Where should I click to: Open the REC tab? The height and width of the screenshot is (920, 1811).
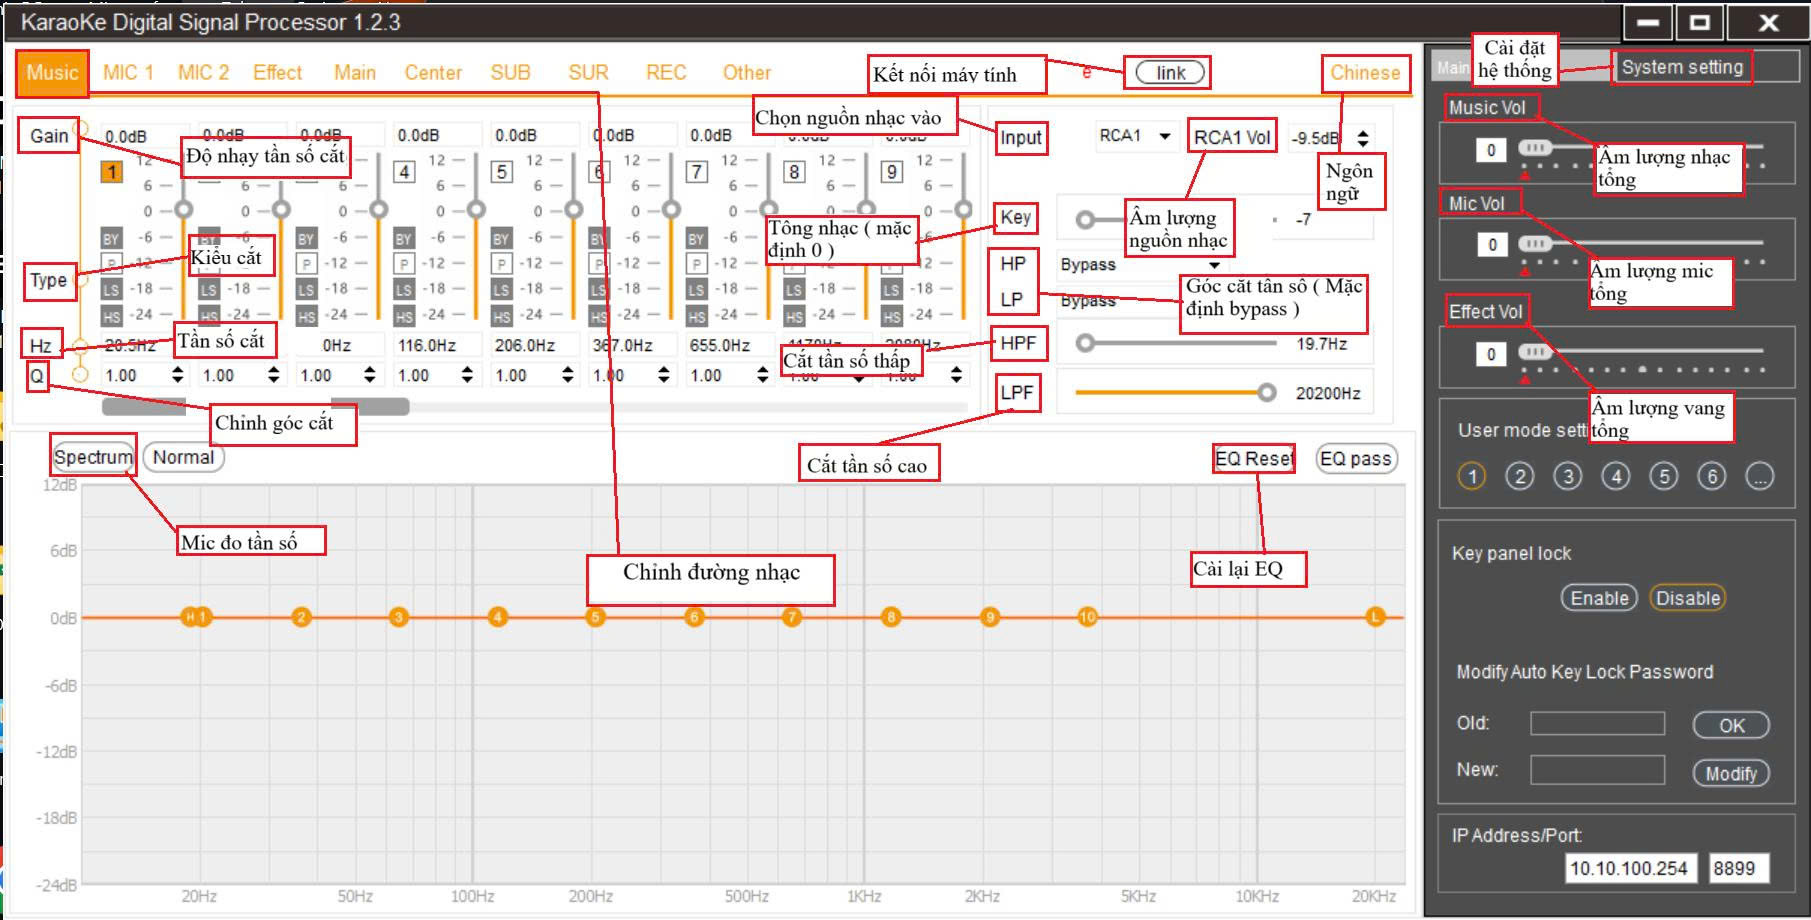666,72
